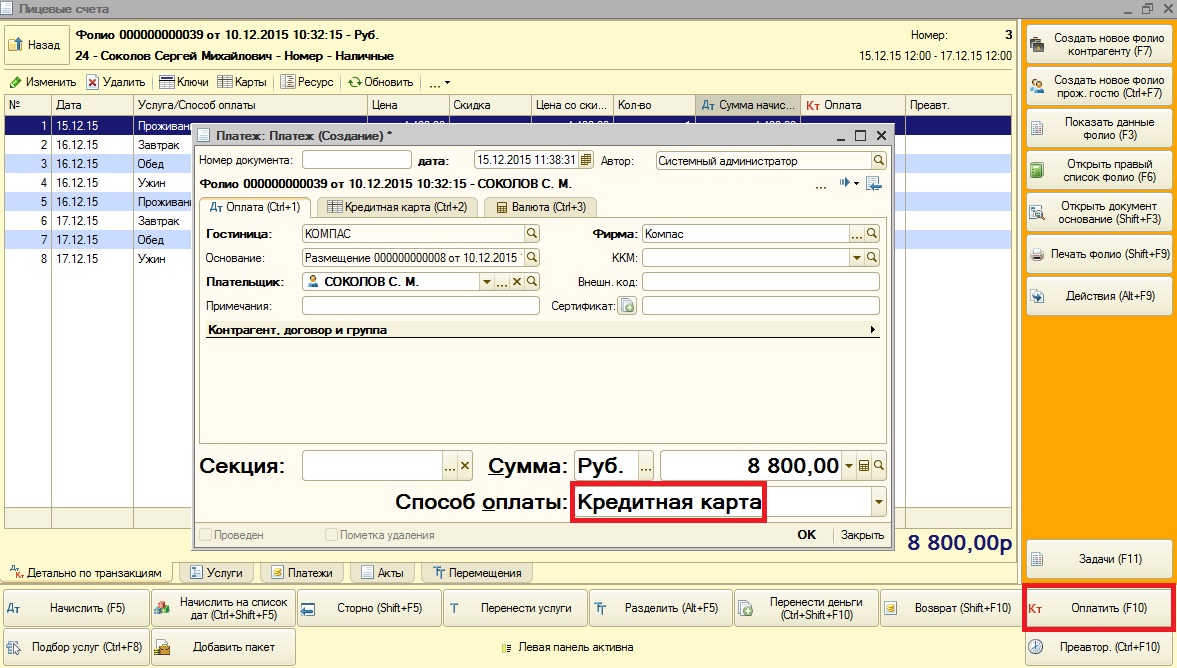This screenshot has height=668, width=1177.
Task: Open the toolbar overflow menu
Action: [440, 83]
